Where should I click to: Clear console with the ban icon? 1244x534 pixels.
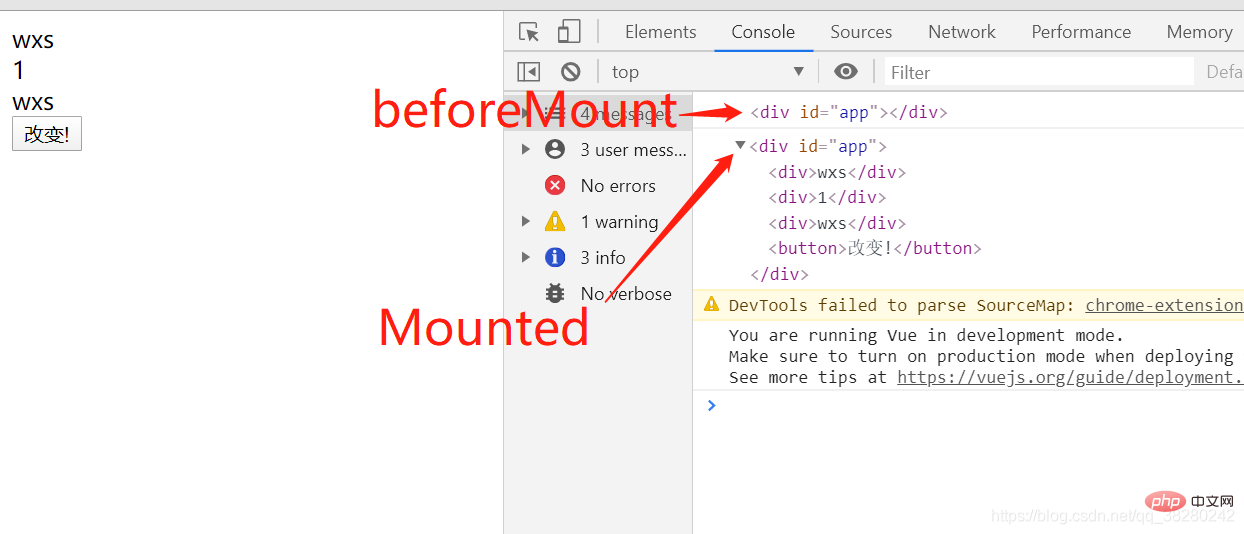[570, 72]
